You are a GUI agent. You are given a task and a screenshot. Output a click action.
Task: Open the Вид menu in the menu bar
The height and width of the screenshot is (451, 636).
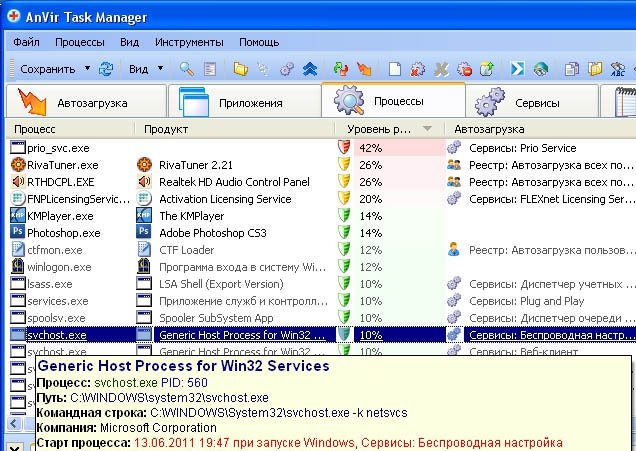[129, 42]
